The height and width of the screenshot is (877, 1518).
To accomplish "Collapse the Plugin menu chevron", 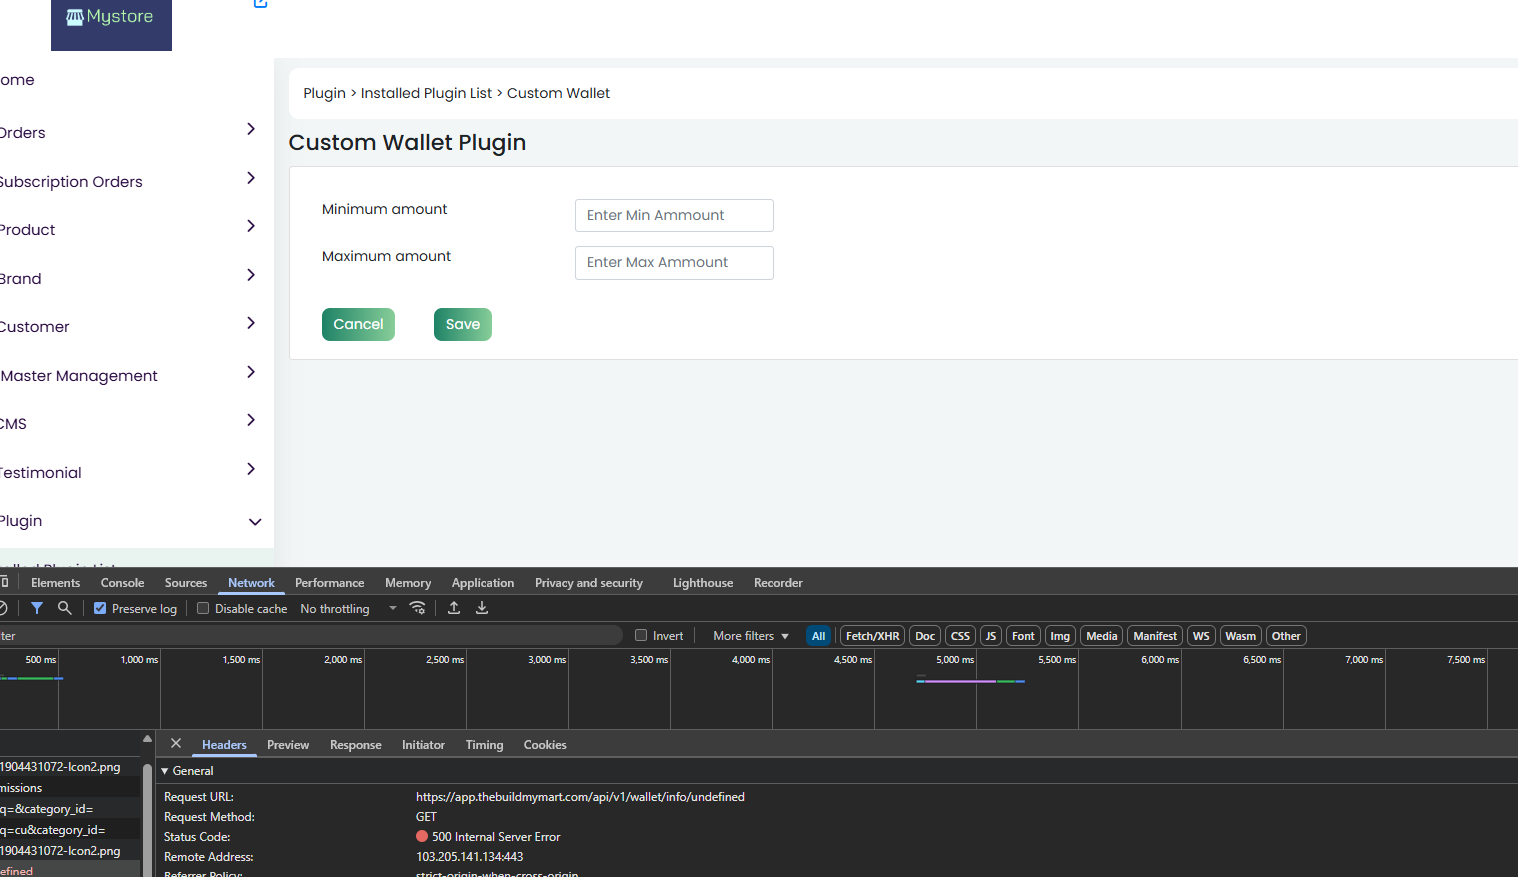I will [x=255, y=522].
